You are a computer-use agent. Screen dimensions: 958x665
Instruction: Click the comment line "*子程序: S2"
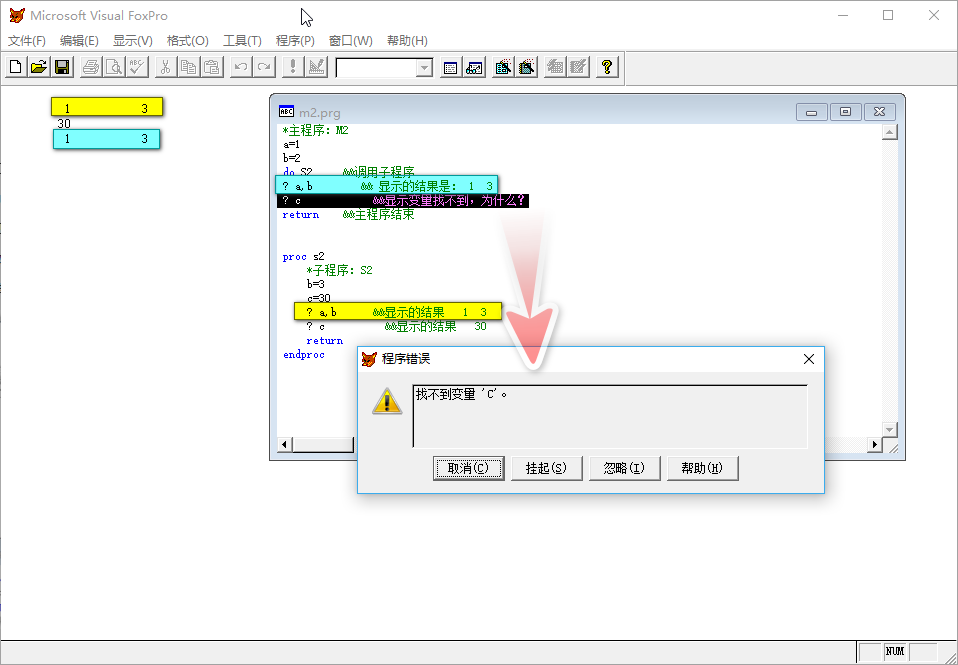coord(340,270)
